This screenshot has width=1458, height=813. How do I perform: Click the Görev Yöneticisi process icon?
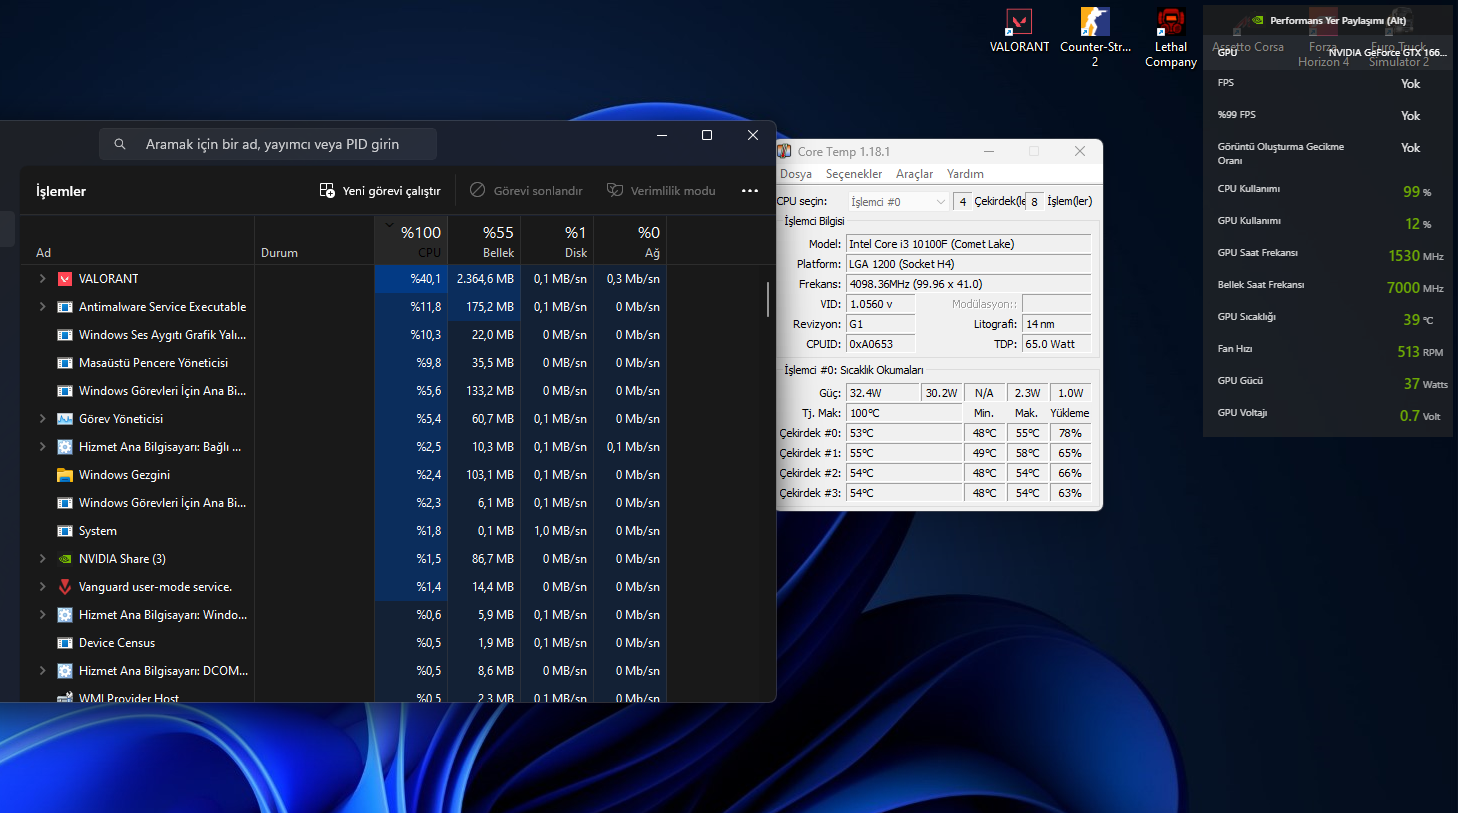(65, 419)
